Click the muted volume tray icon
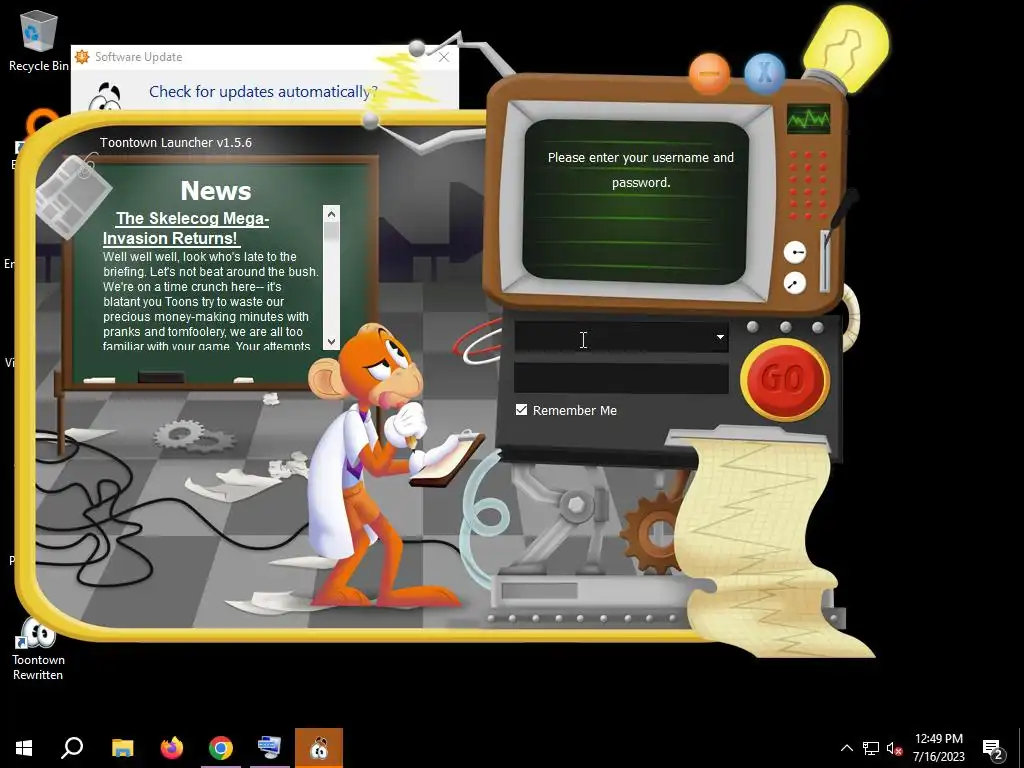 pos(895,748)
